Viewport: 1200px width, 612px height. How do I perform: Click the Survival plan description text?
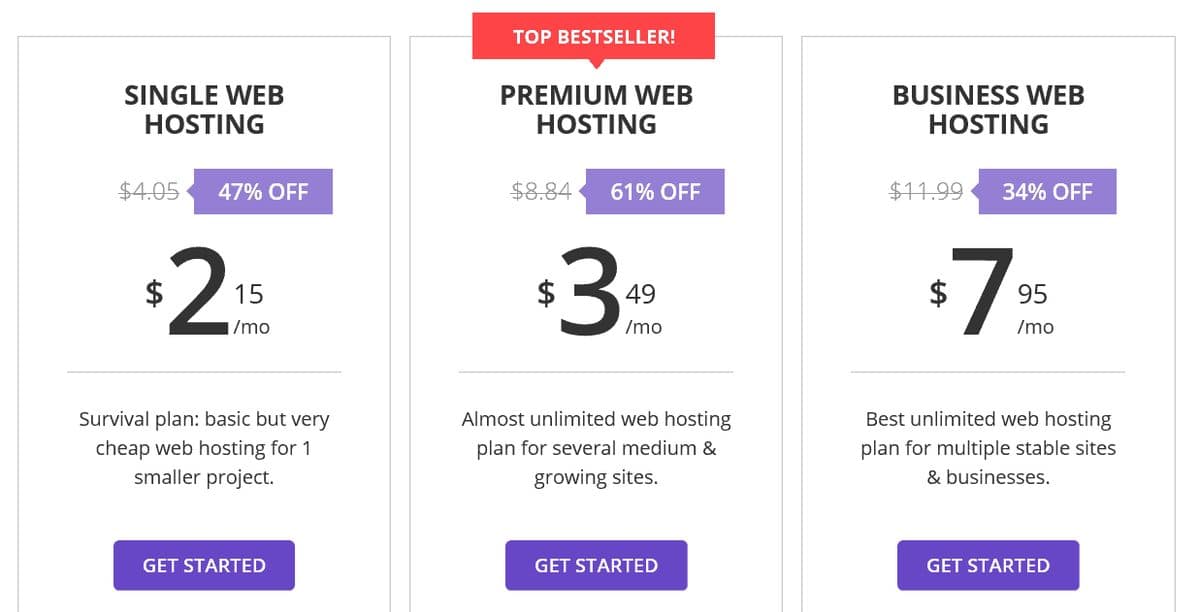(x=204, y=448)
